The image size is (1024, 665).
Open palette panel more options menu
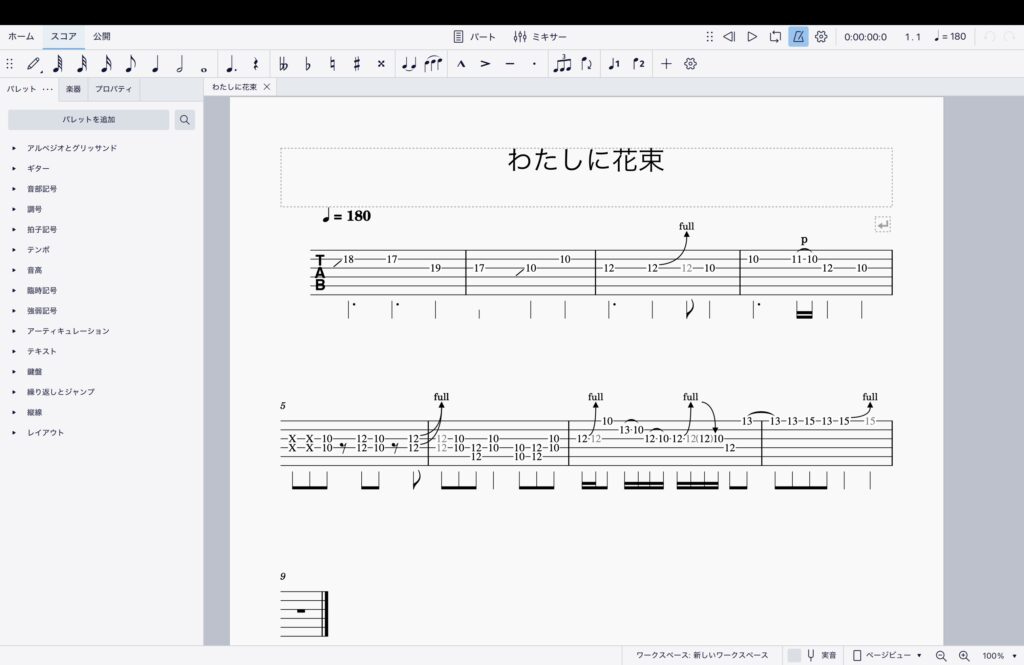(x=48, y=89)
